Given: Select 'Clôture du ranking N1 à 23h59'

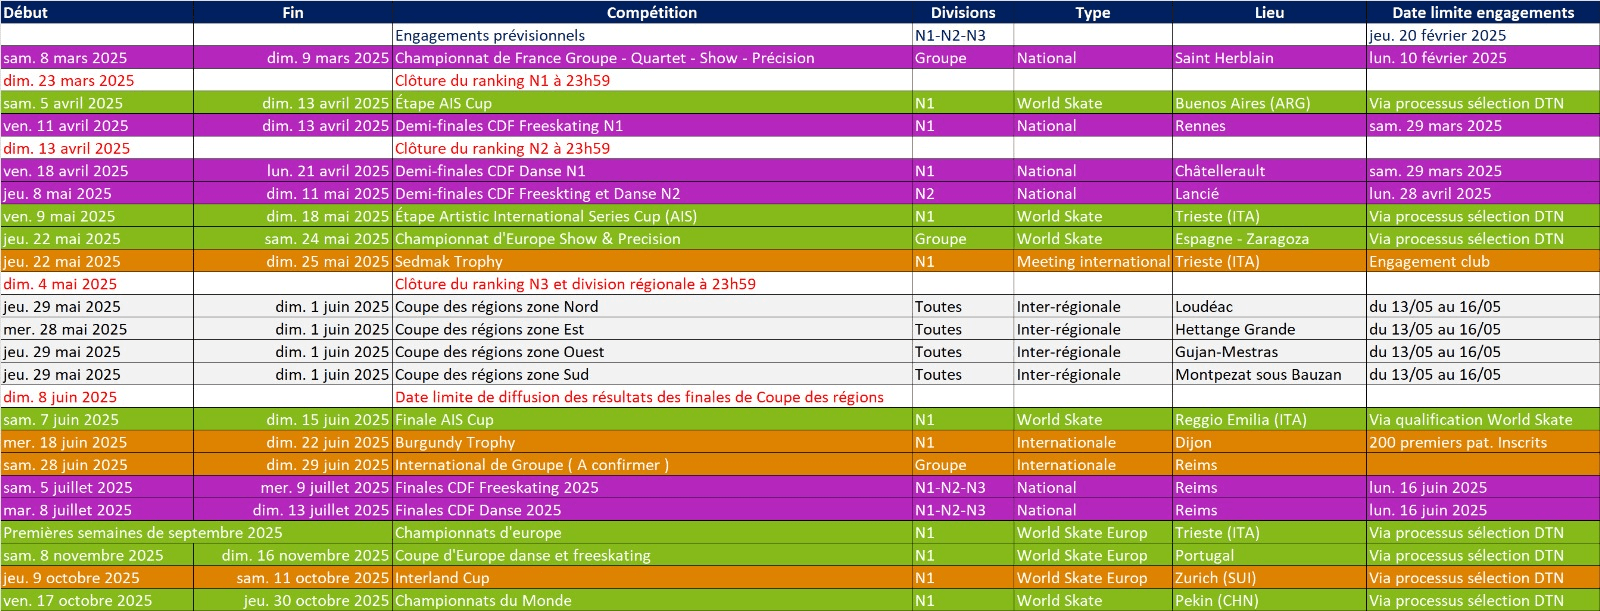Looking at the screenshot, I should tap(652, 80).
